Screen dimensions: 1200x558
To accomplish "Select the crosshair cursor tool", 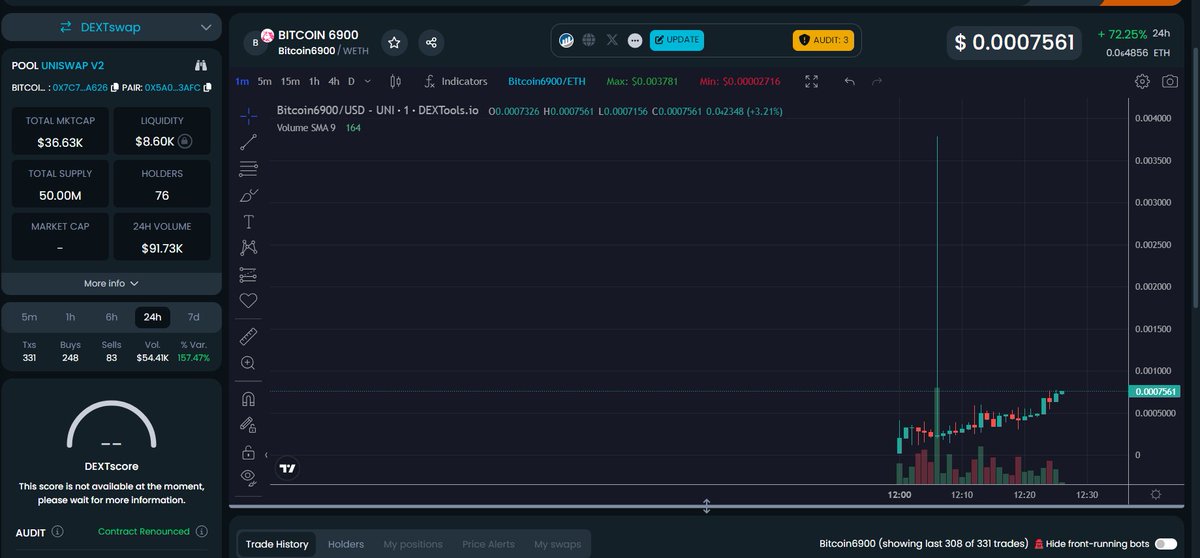I will pos(249,117).
